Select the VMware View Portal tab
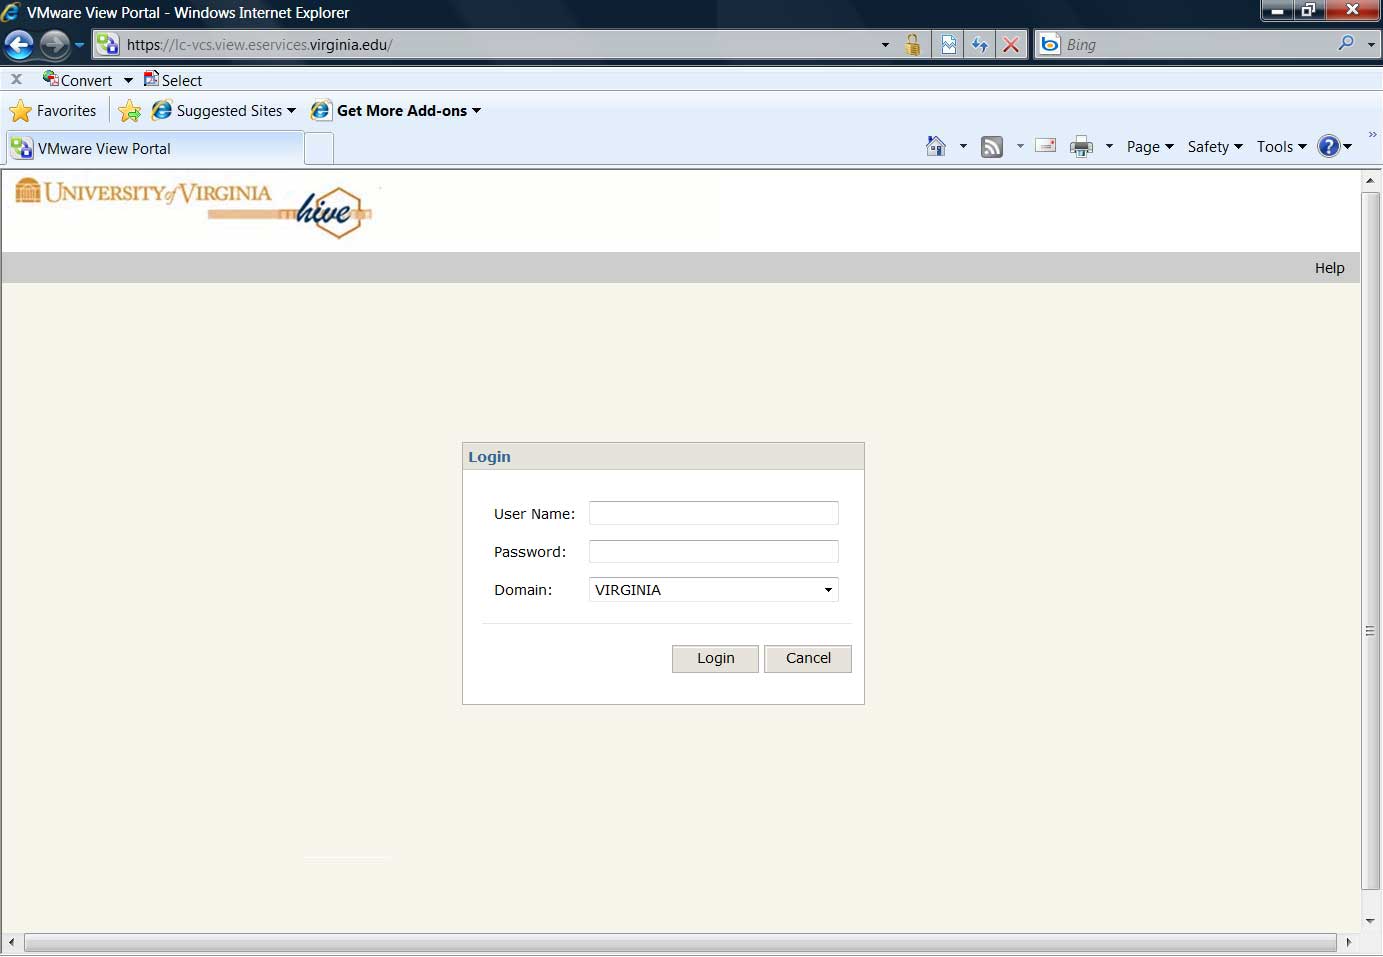 pyautogui.click(x=154, y=148)
